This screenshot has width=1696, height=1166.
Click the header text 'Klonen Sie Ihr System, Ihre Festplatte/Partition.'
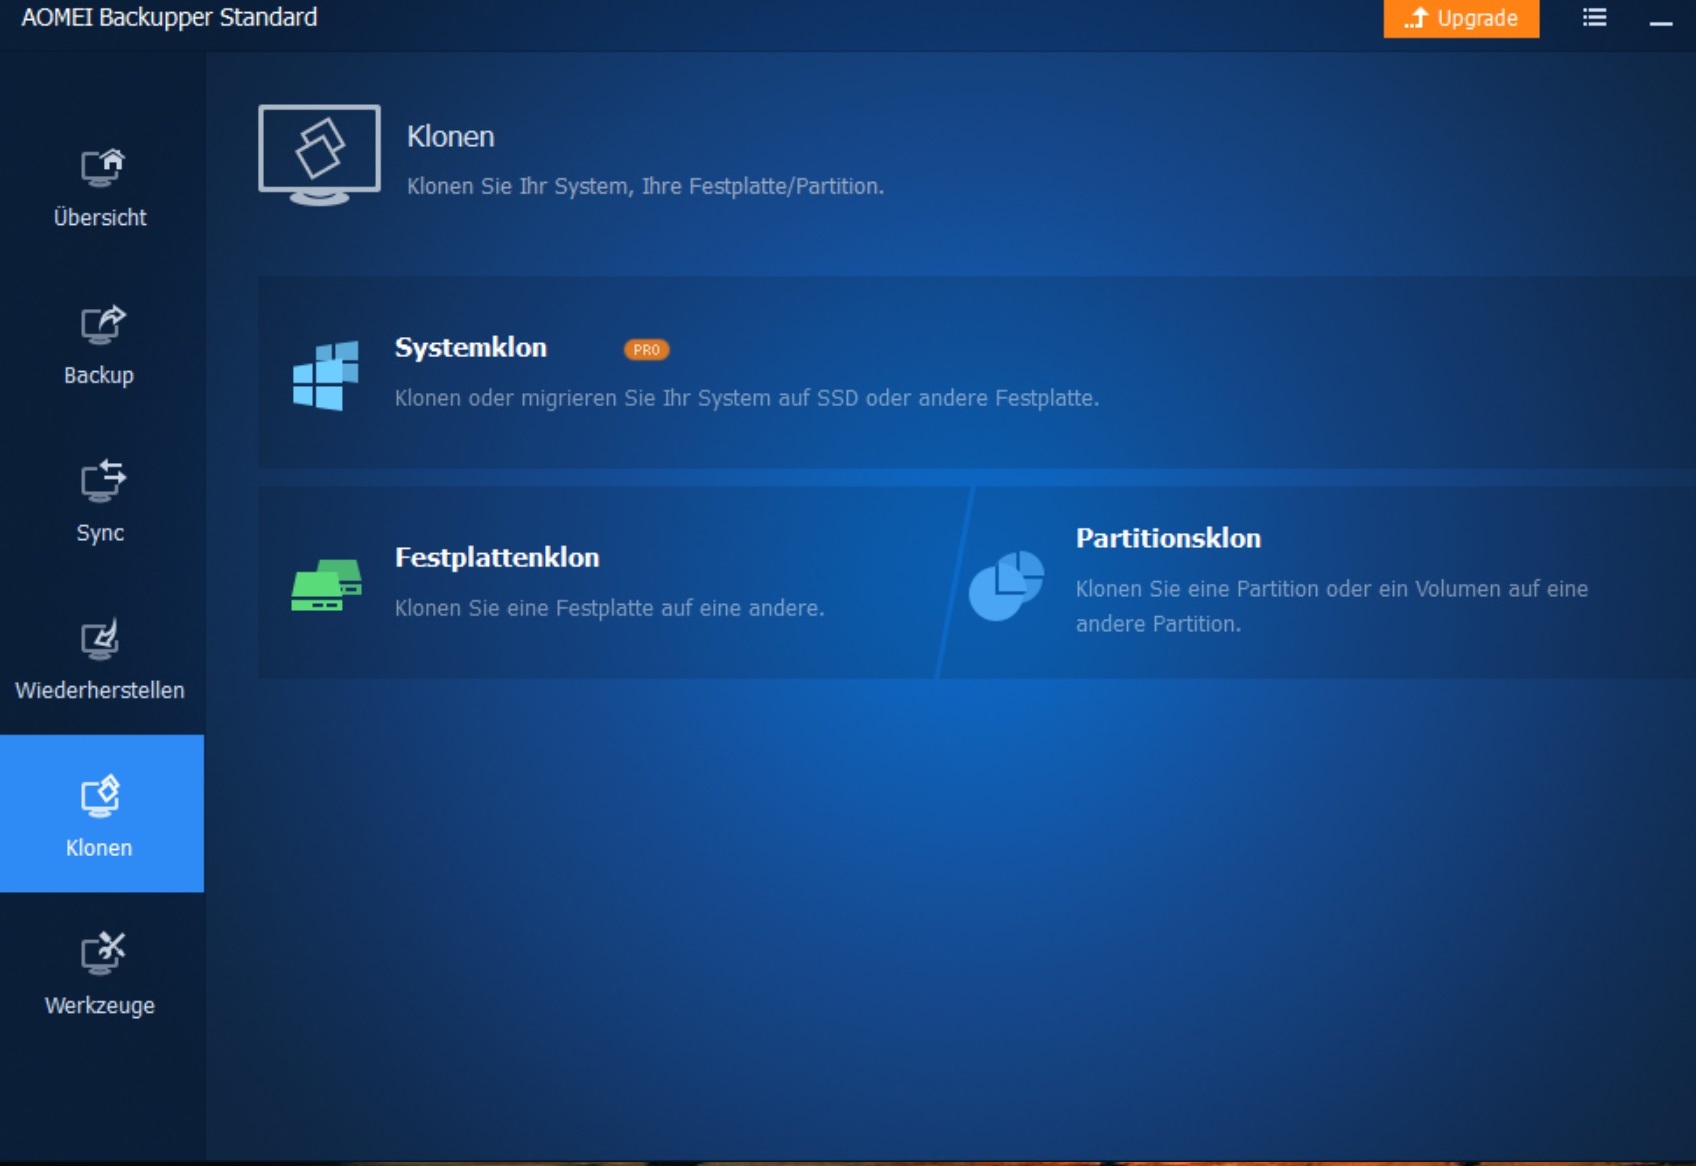click(645, 186)
